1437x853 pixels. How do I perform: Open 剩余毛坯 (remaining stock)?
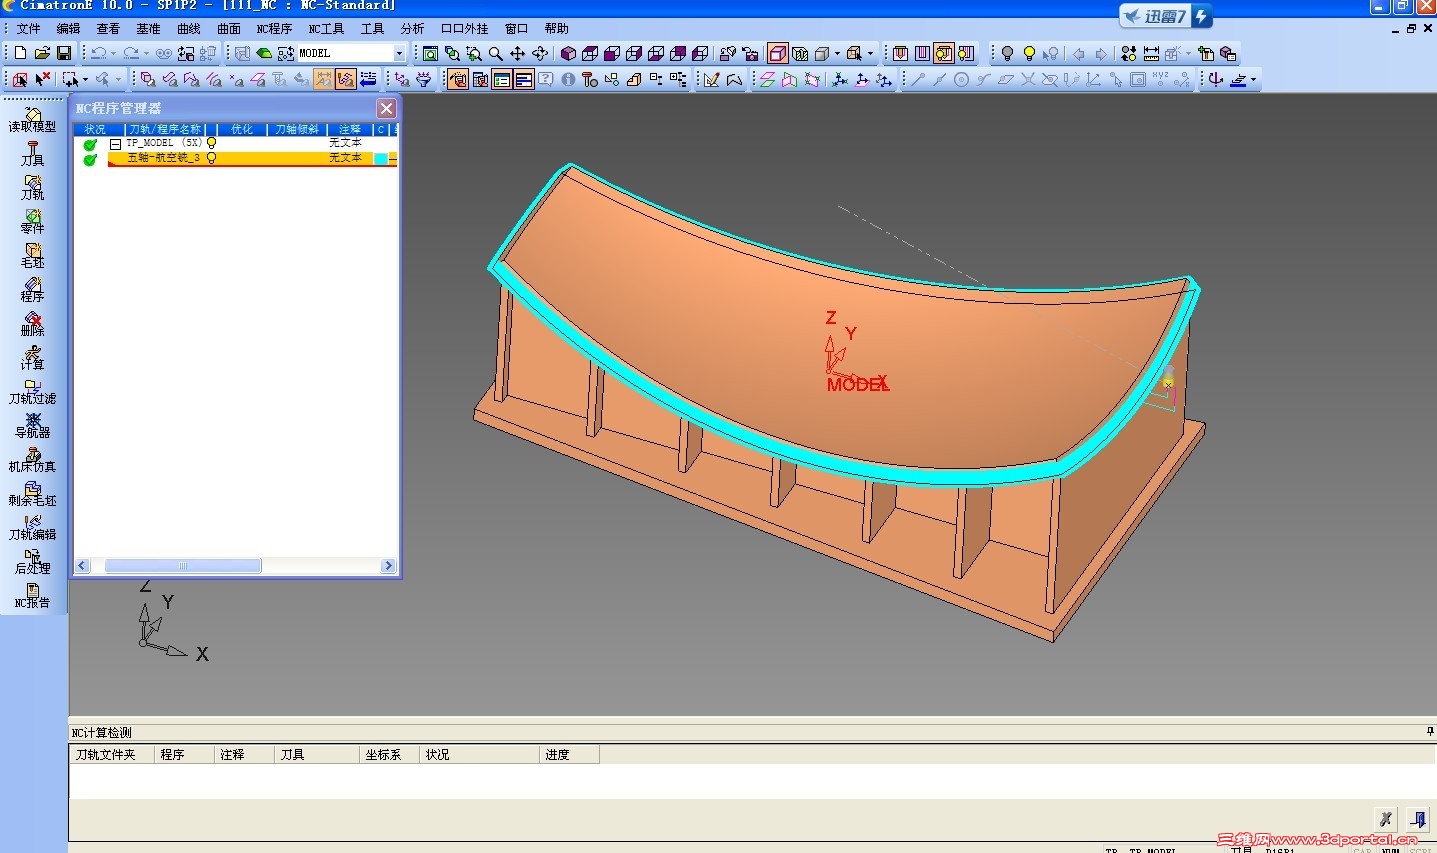tap(32, 494)
